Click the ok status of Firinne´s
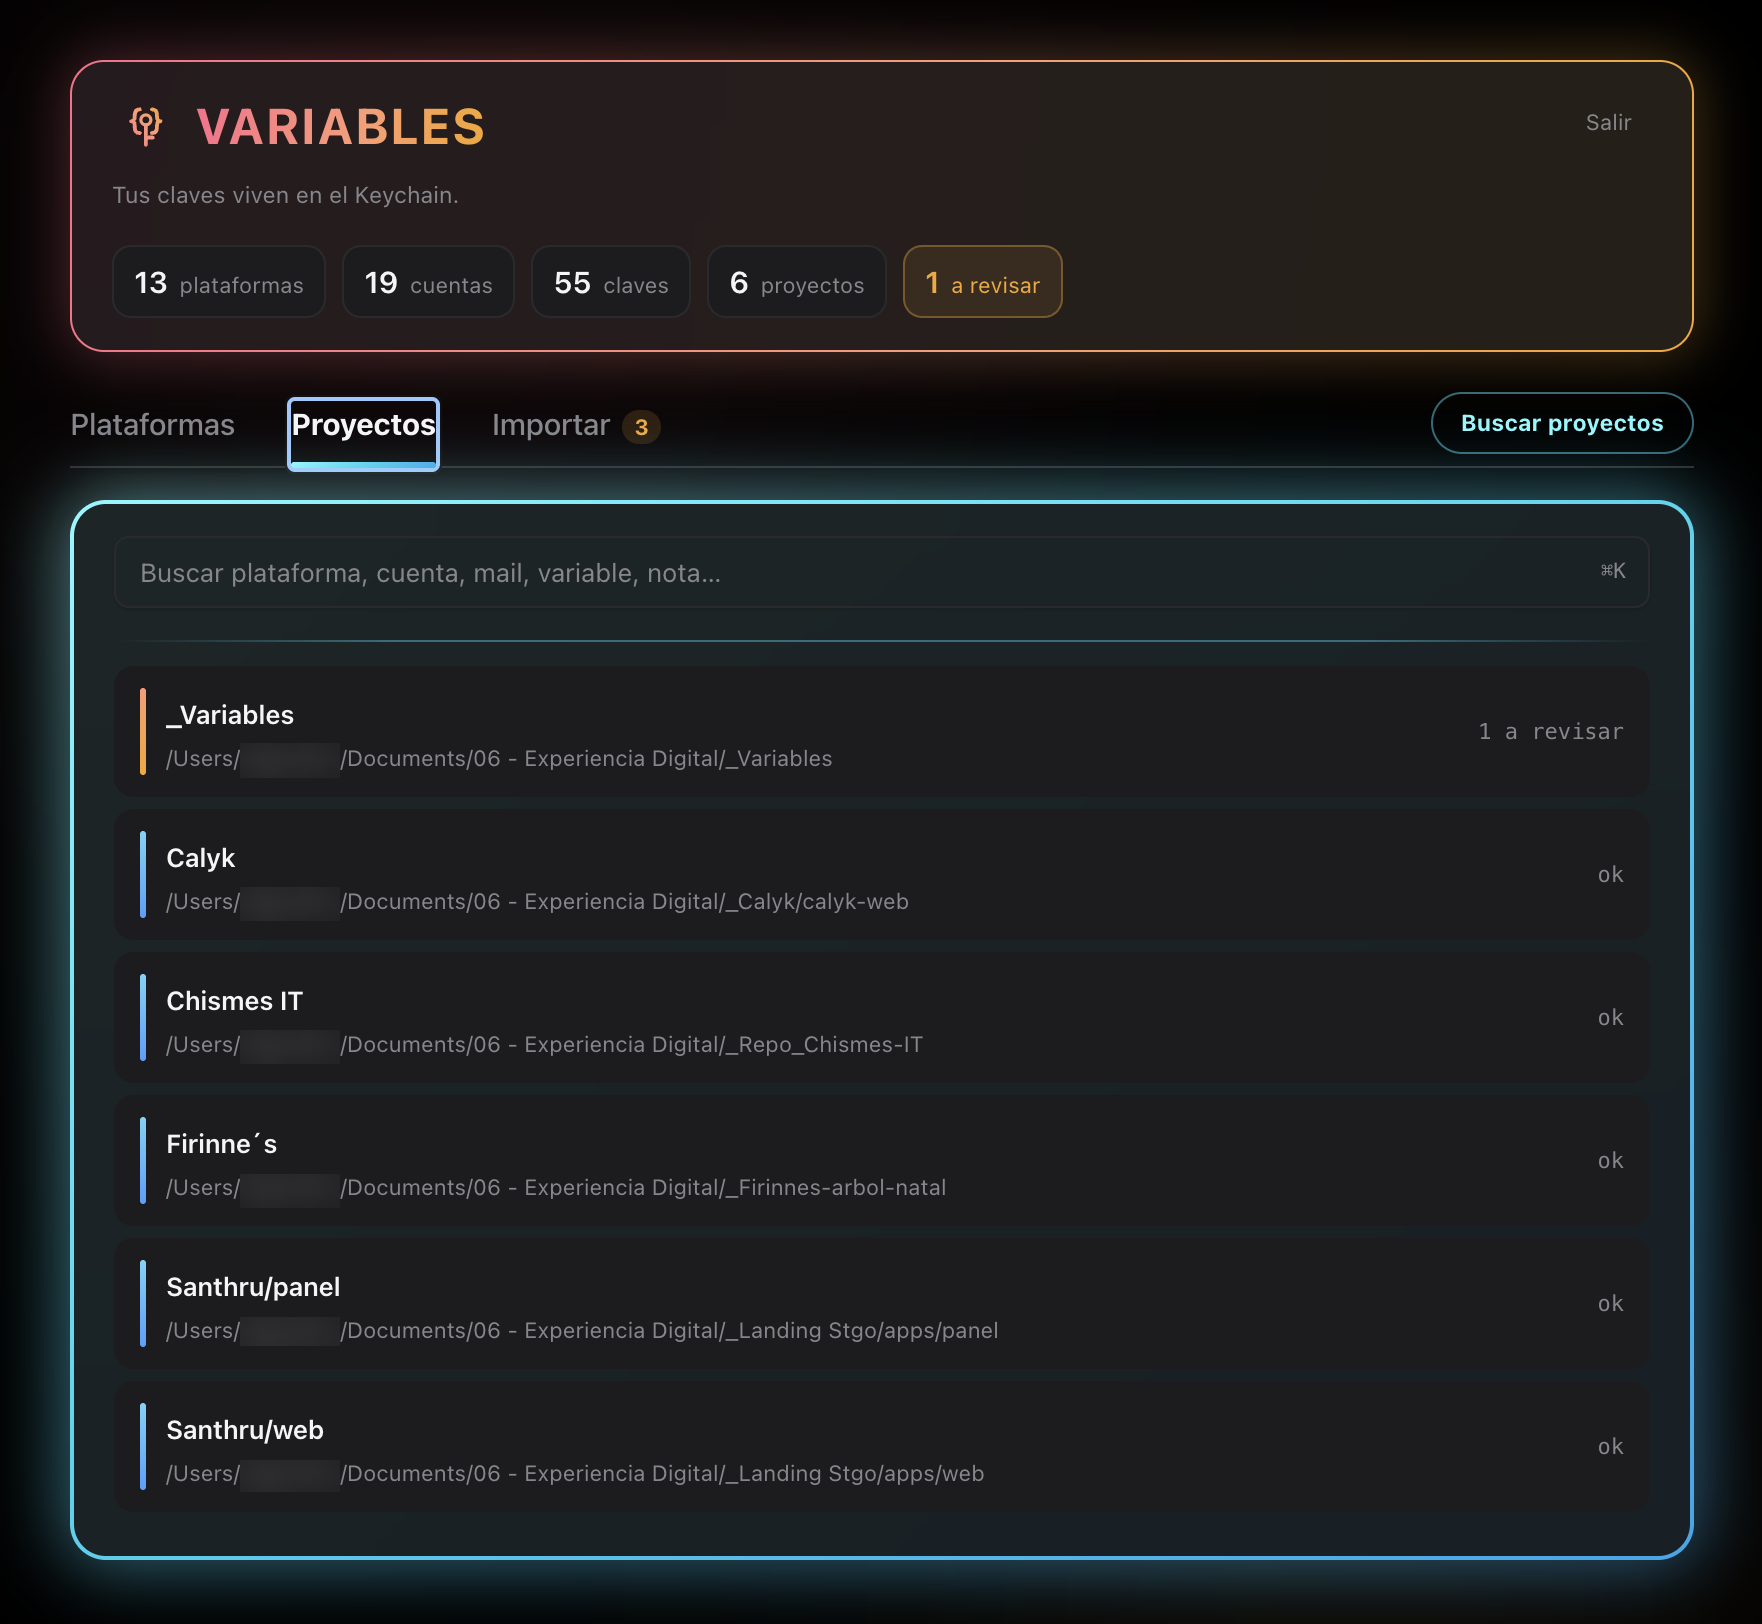Screen dimensions: 1762x1624 (1610, 1160)
